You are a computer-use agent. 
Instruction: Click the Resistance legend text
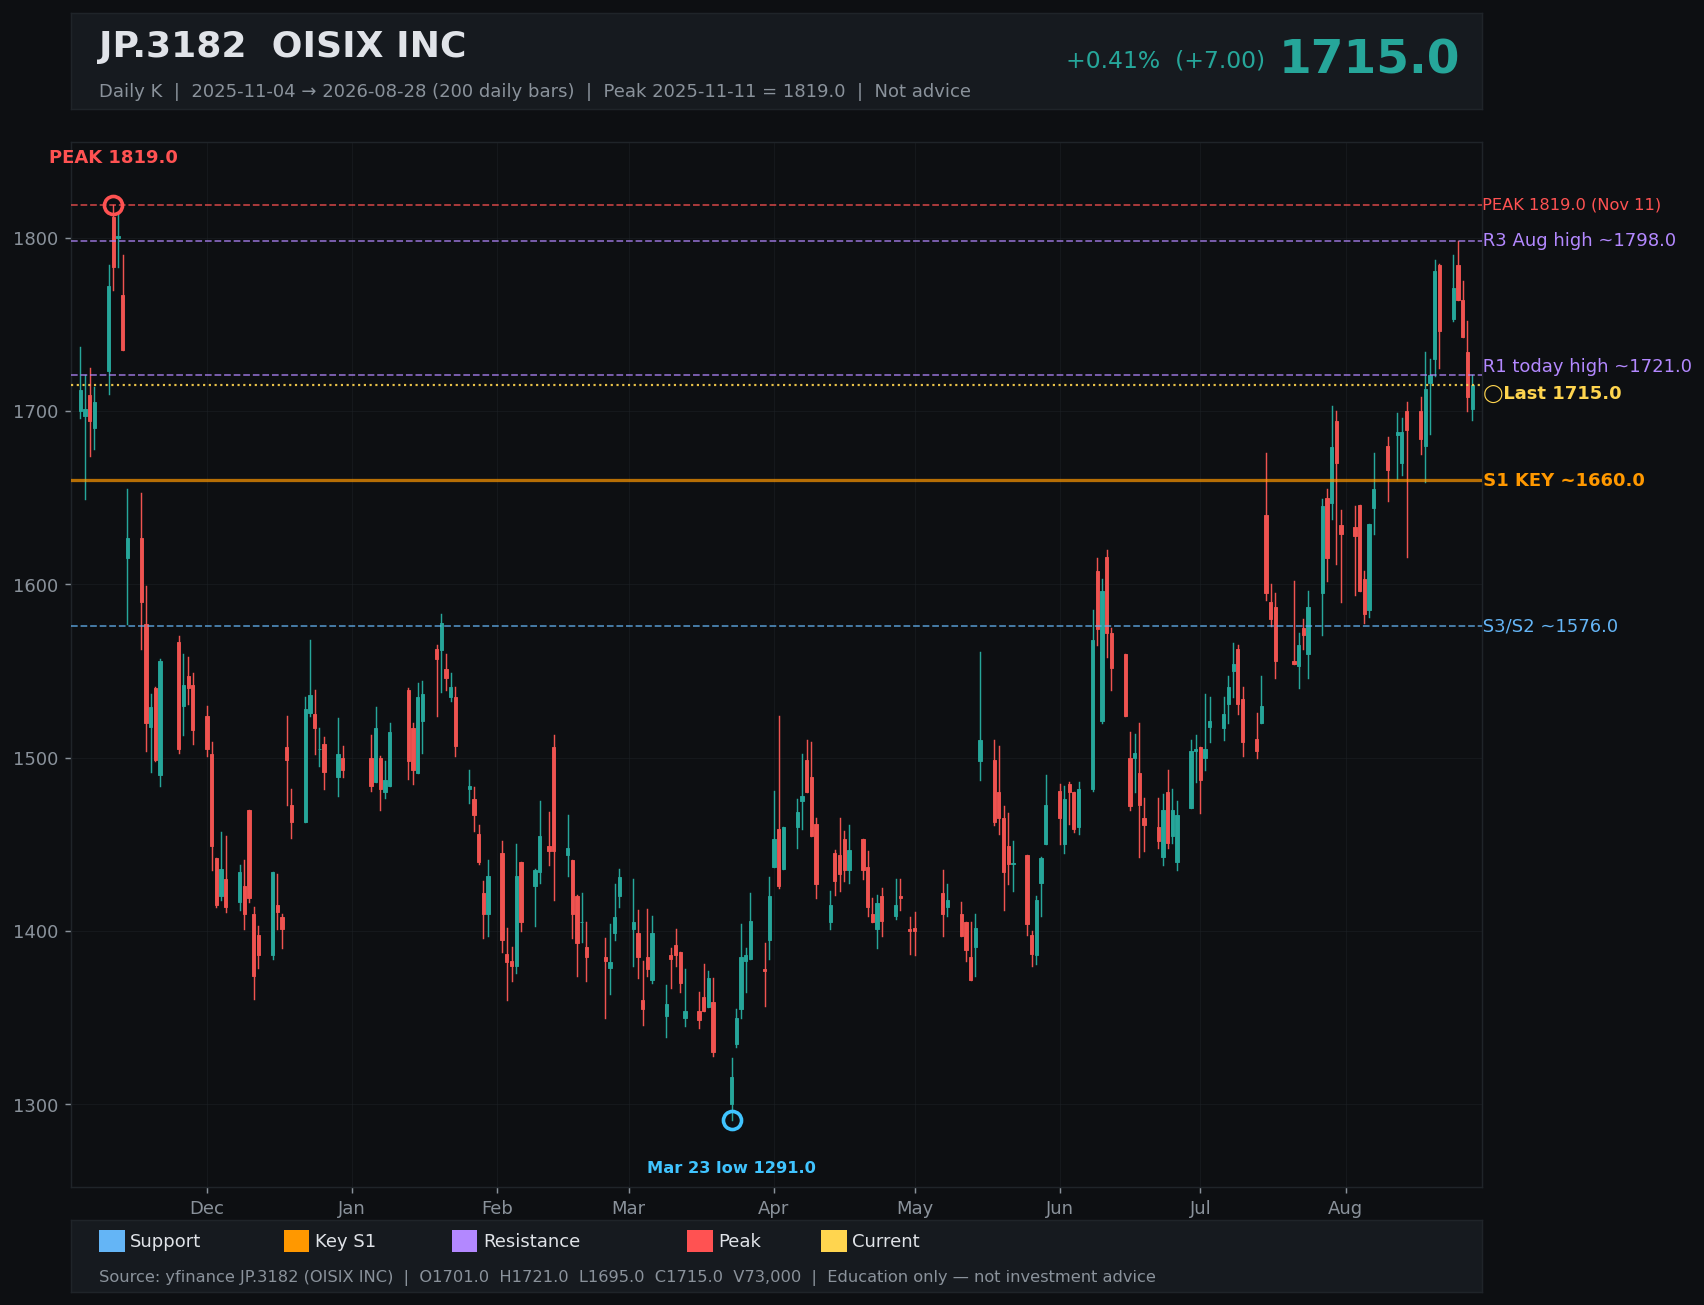(x=532, y=1241)
